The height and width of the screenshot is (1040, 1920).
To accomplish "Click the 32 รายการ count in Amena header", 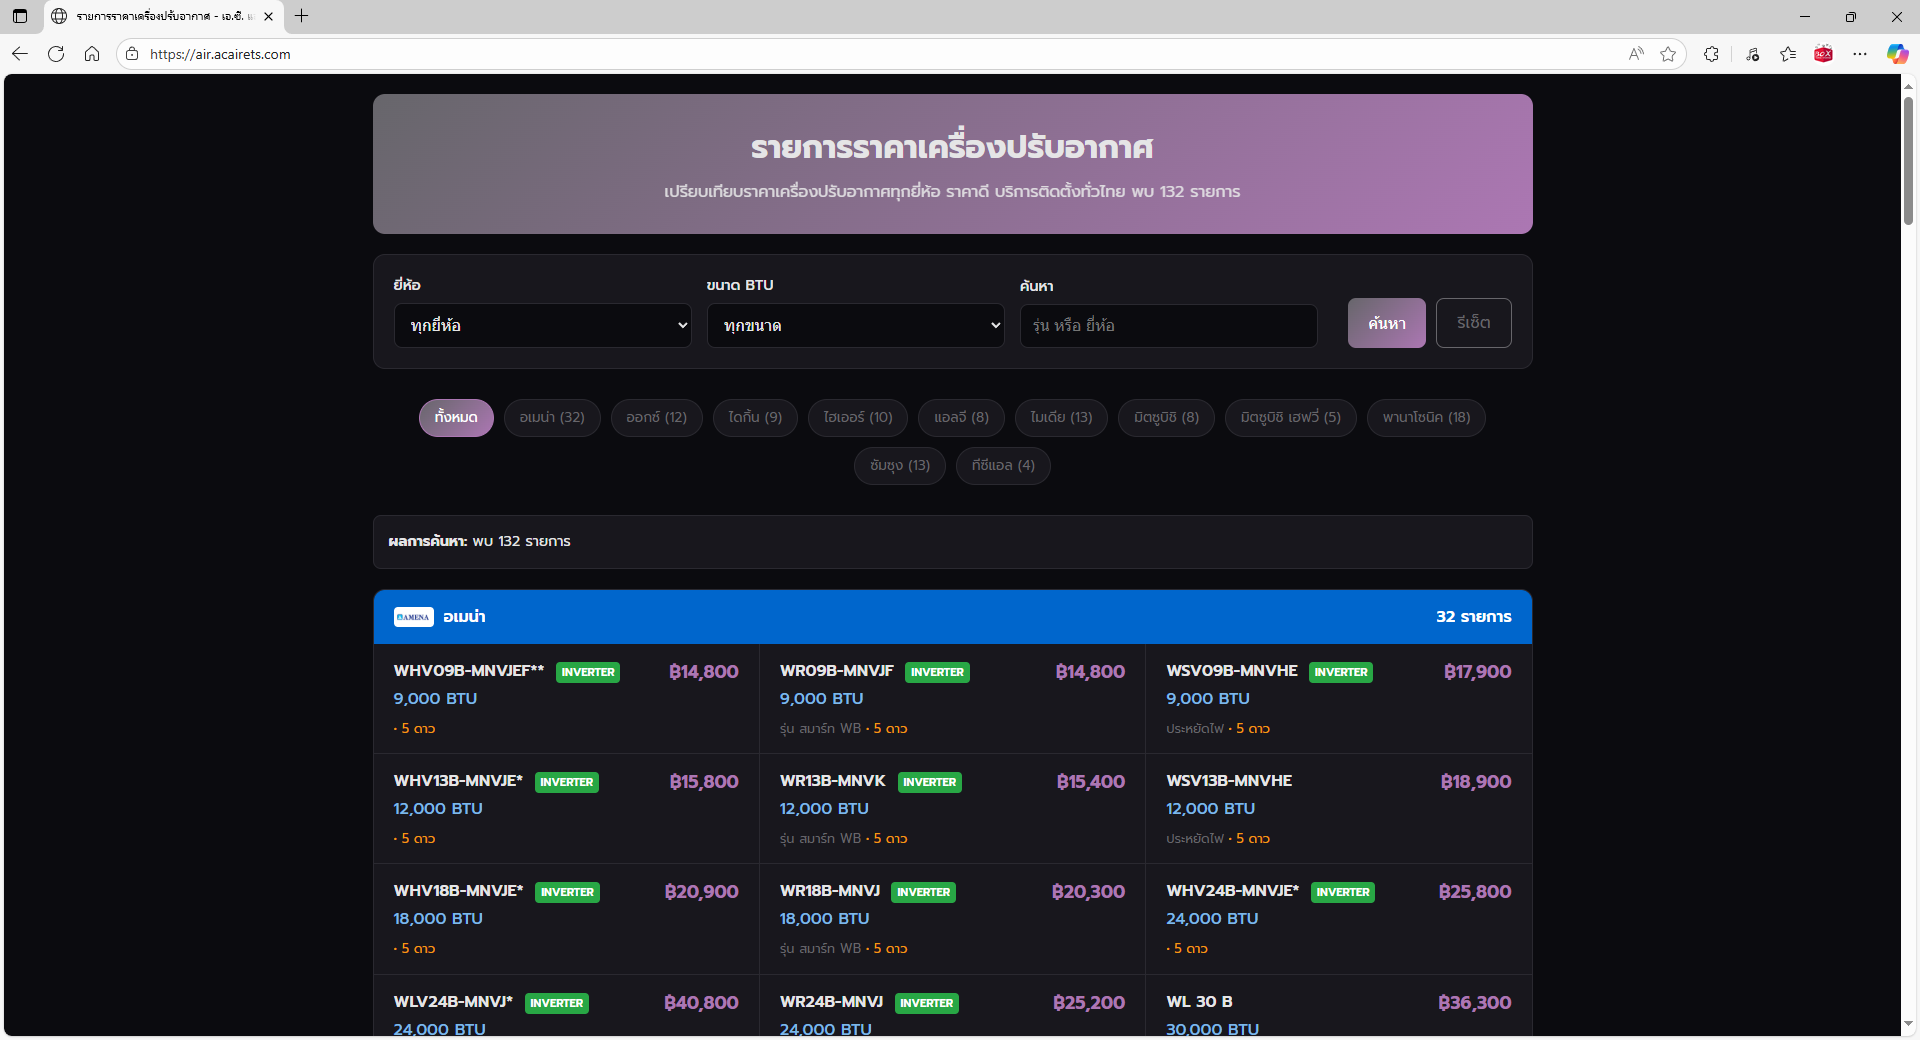I will tap(1473, 617).
